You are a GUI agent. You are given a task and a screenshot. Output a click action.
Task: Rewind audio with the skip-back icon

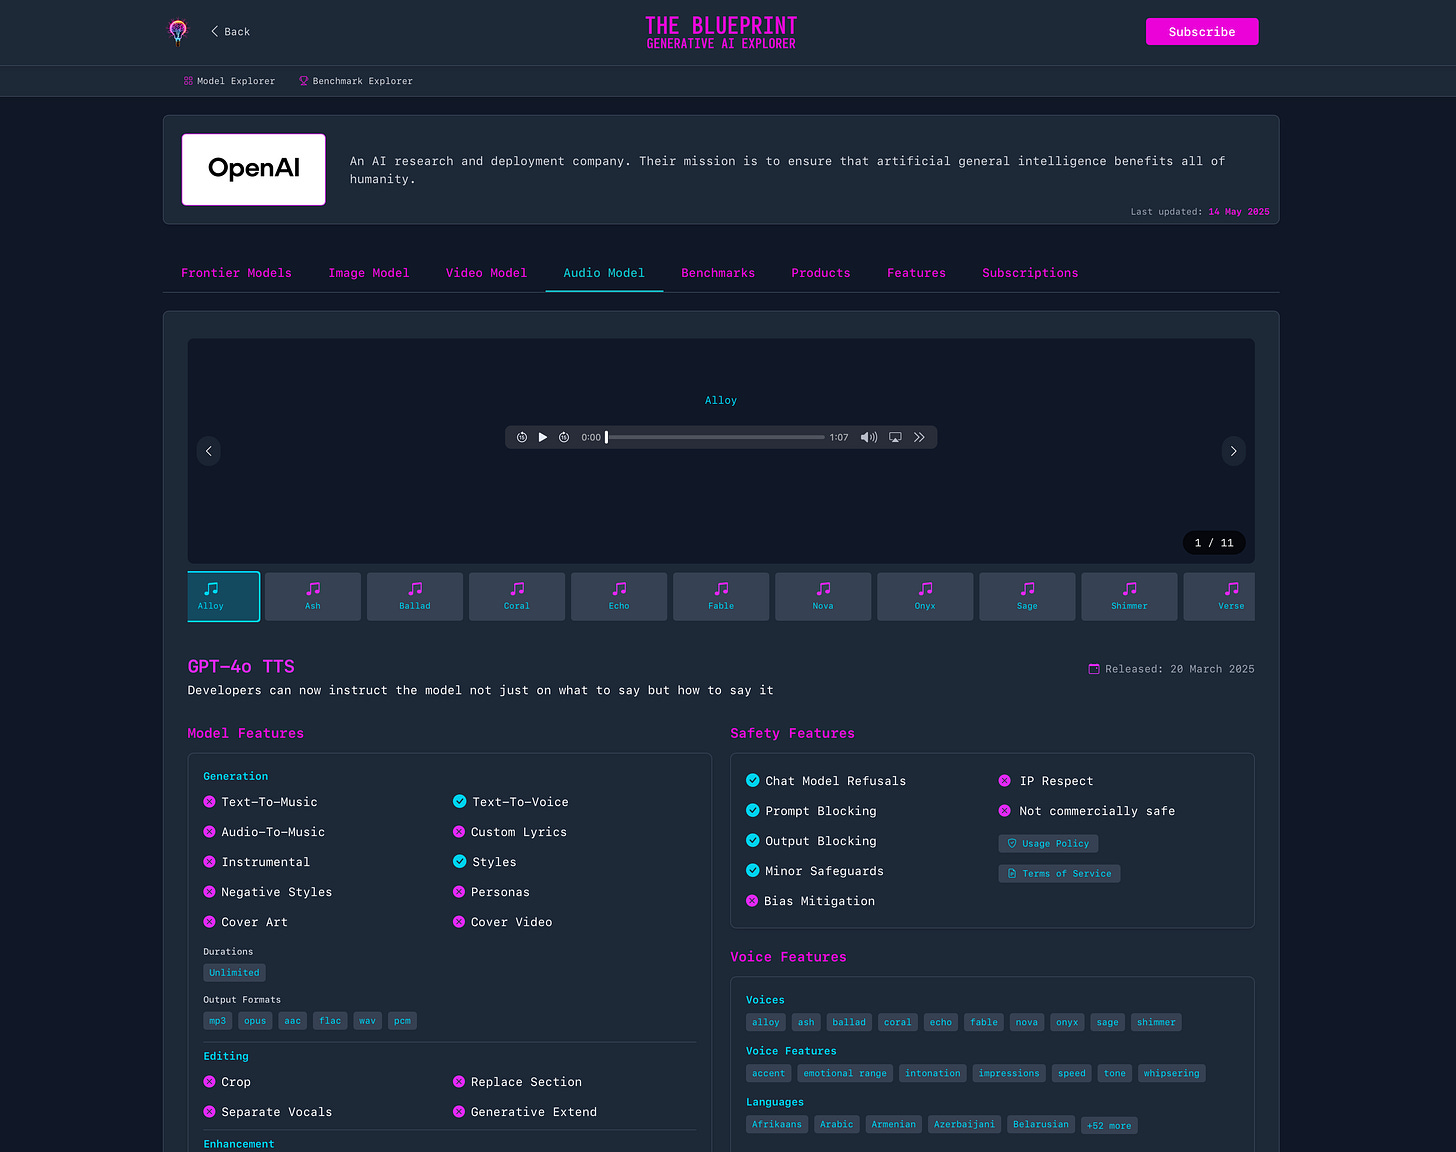pos(522,437)
